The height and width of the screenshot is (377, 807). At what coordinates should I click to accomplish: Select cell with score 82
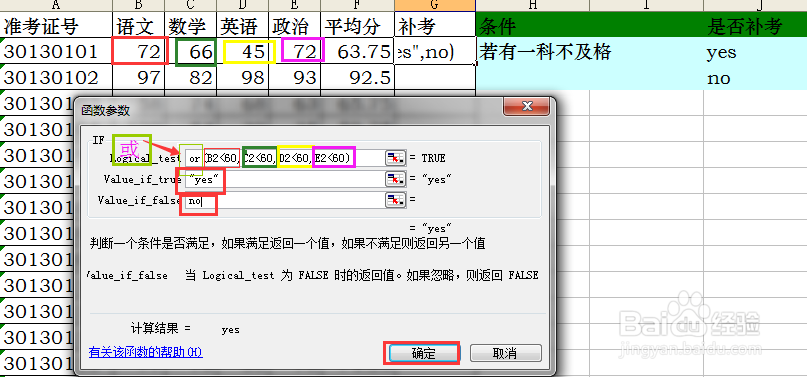191,77
